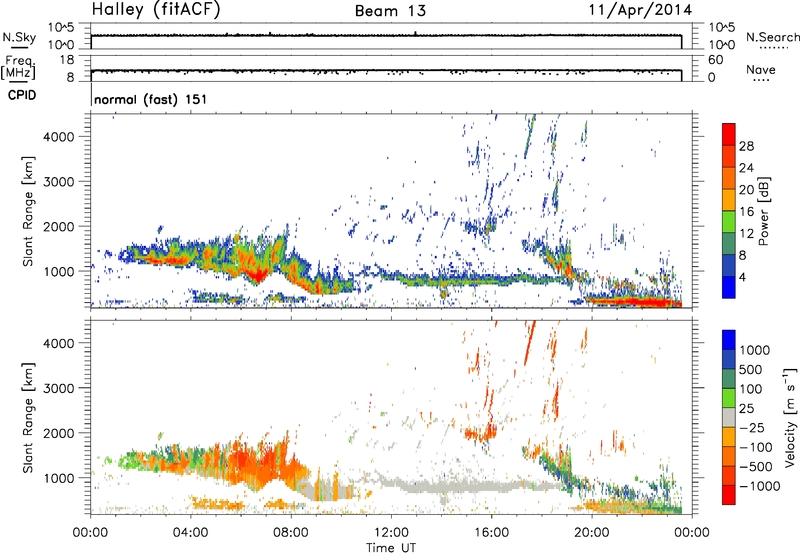The height and width of the screenshot is (554, 800).
Task: Click the "18" frequency axis tick label
Action: click(66, 60)
